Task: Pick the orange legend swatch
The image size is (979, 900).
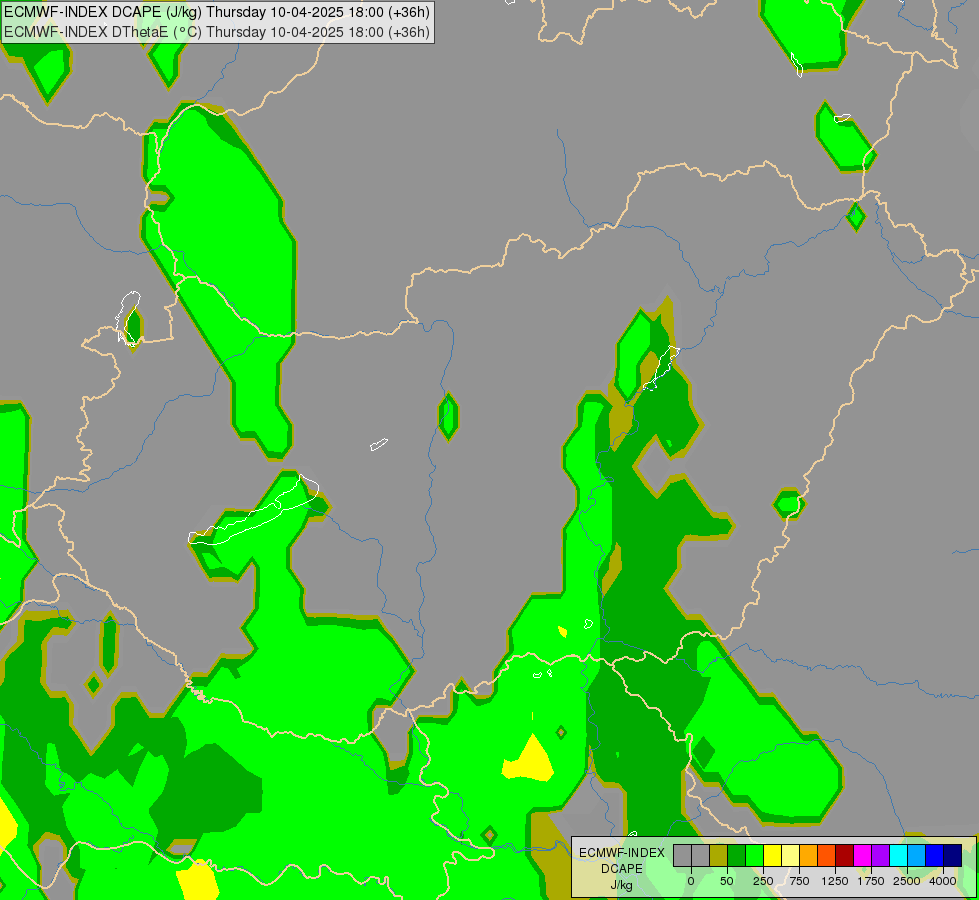Action: [x=809, y=855]
